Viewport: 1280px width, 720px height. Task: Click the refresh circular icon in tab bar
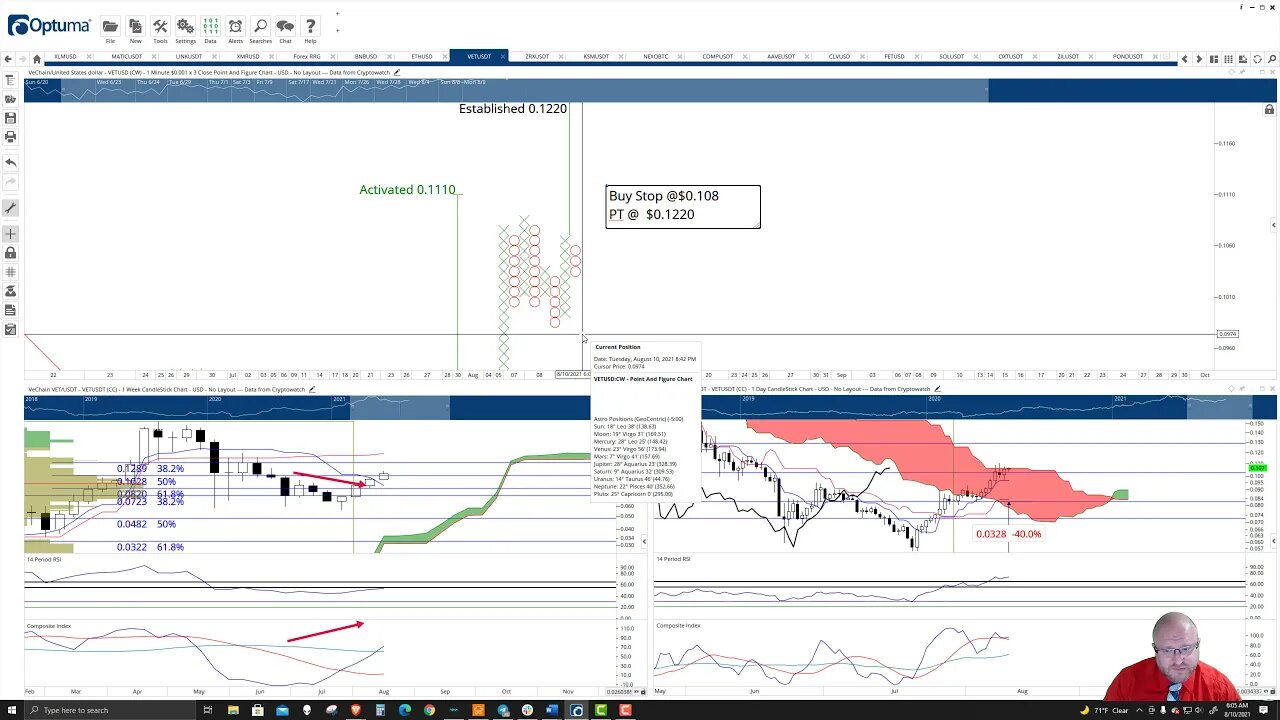(1257, 59)
